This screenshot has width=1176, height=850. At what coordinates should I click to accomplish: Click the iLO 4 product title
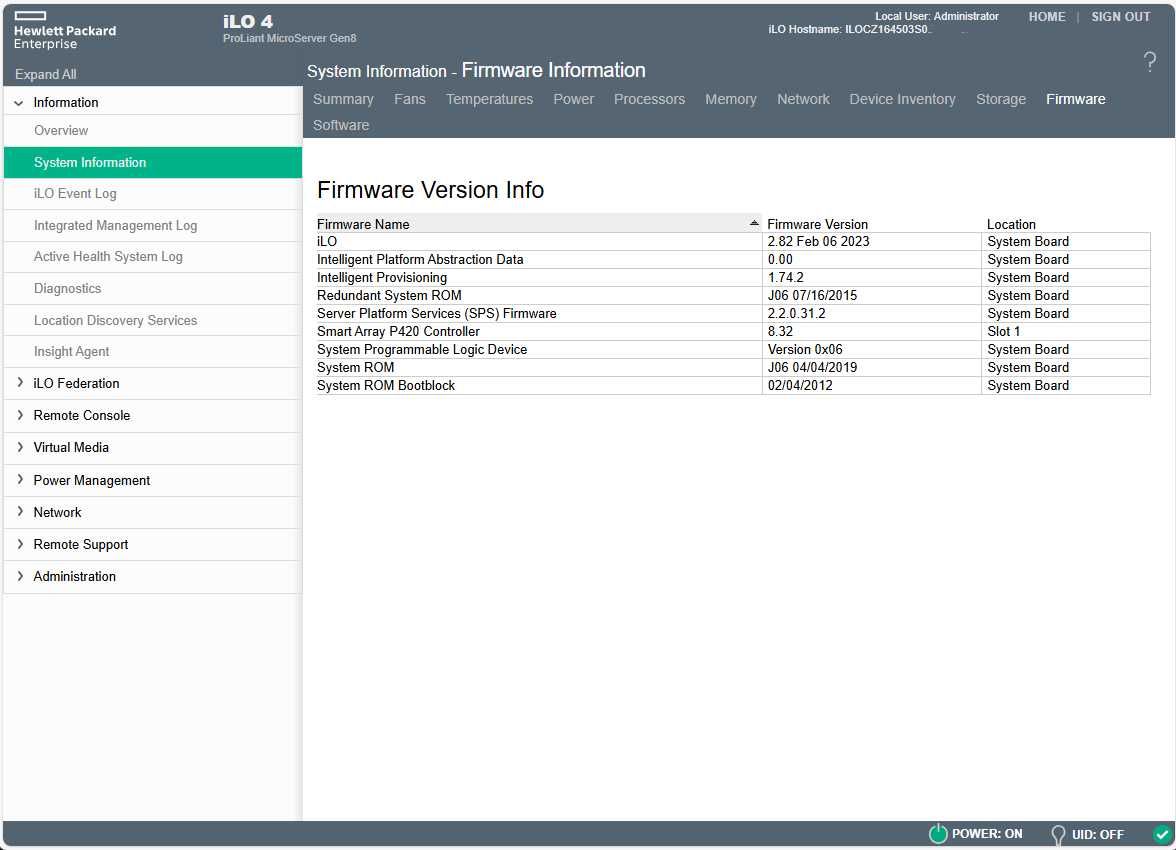(248, 21)
